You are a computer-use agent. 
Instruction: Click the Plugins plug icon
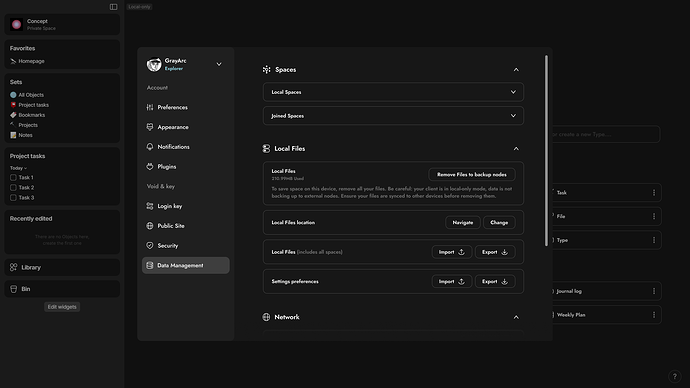coord(150,166)
